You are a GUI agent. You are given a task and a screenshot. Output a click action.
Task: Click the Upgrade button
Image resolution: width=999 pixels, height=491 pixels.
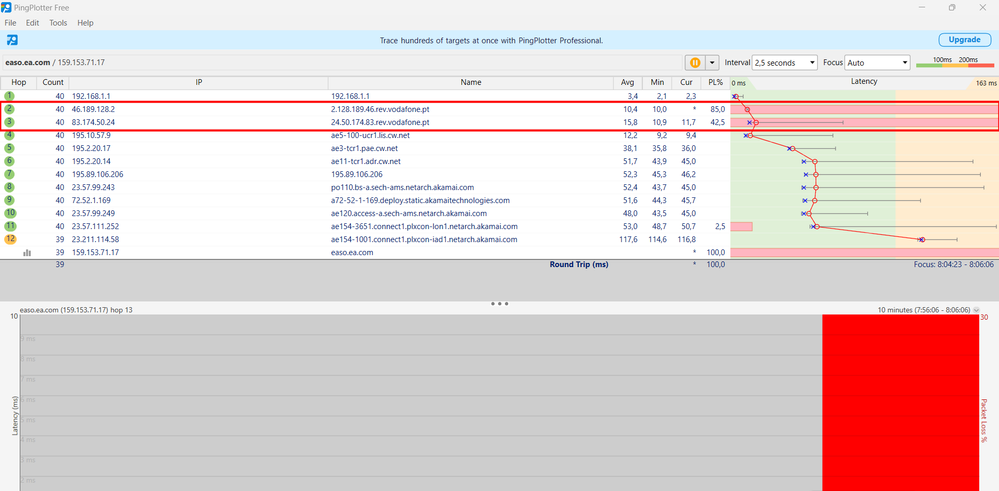(x=964, y=40)
